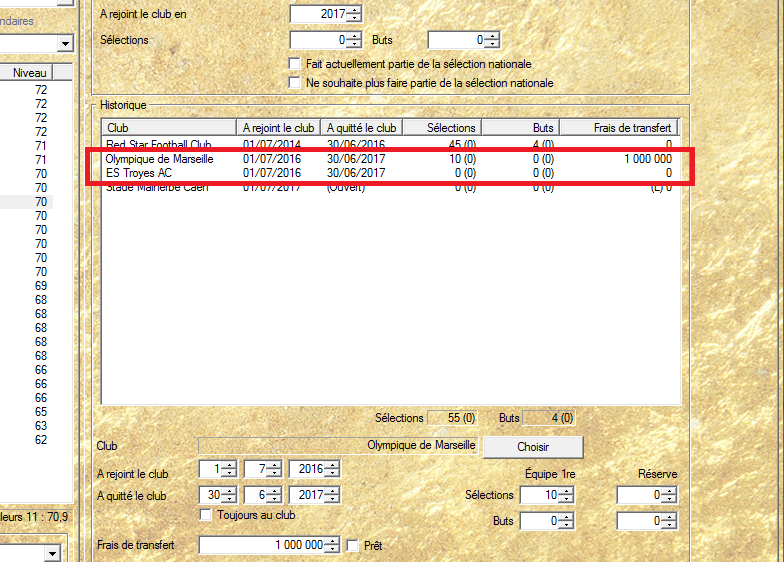784x562 pixels.
Task: Sort by 'A quitté le club' column header
Action: click(x=362, y=128)
